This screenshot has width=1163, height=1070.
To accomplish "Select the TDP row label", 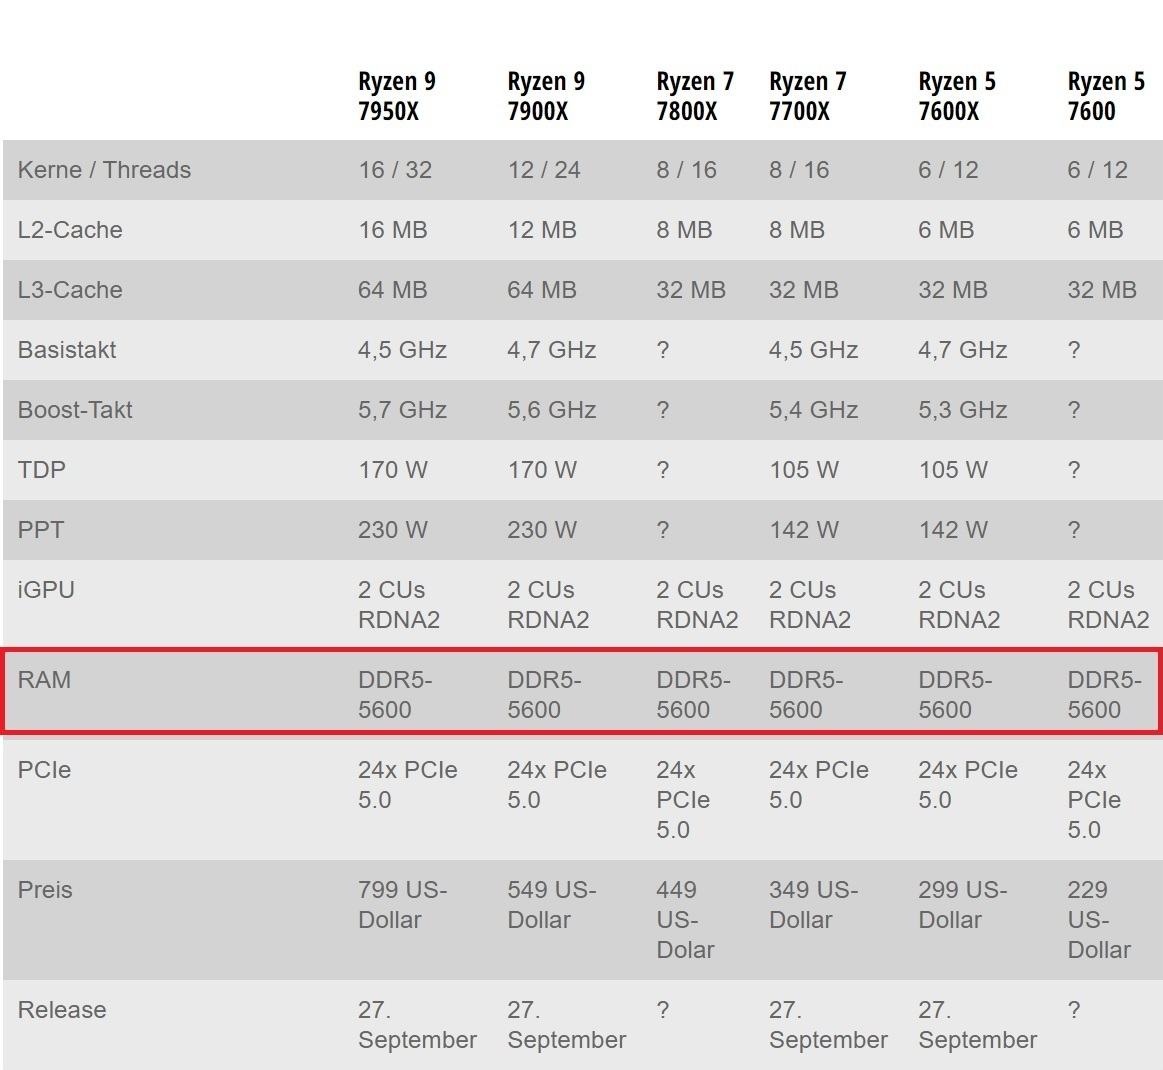I will click(42, 470).
